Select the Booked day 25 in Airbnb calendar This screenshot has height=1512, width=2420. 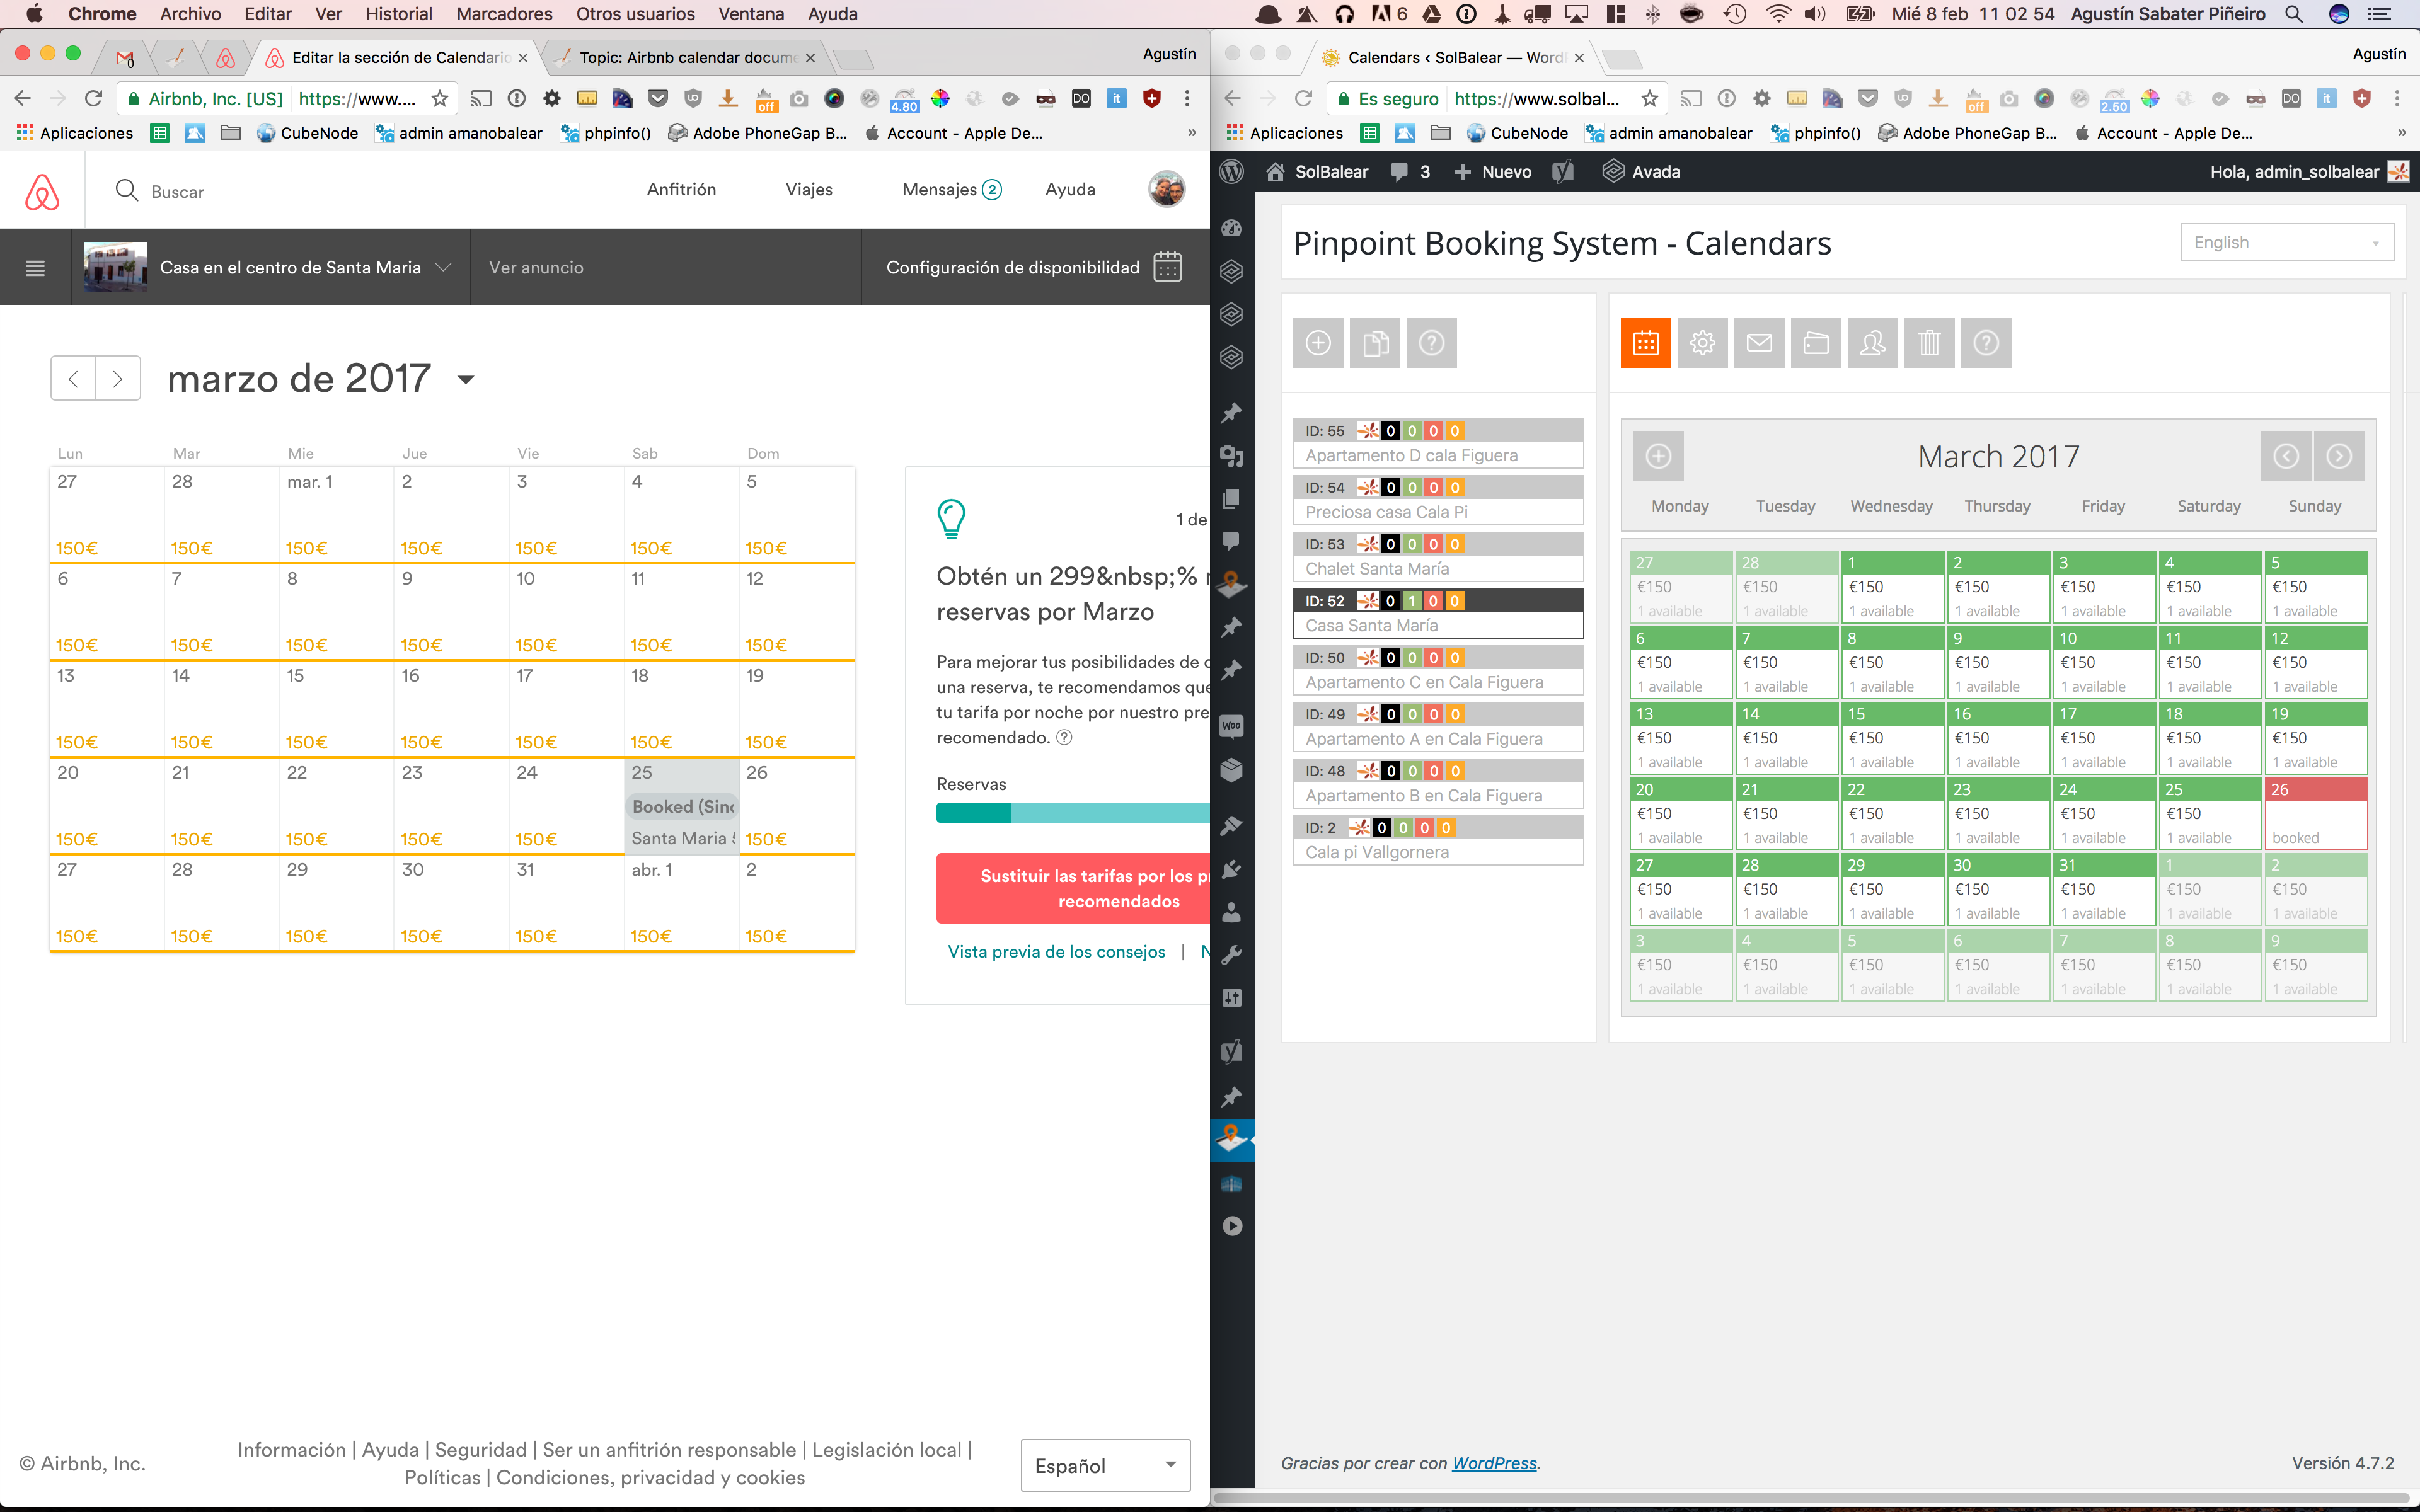tap(682, 806)
